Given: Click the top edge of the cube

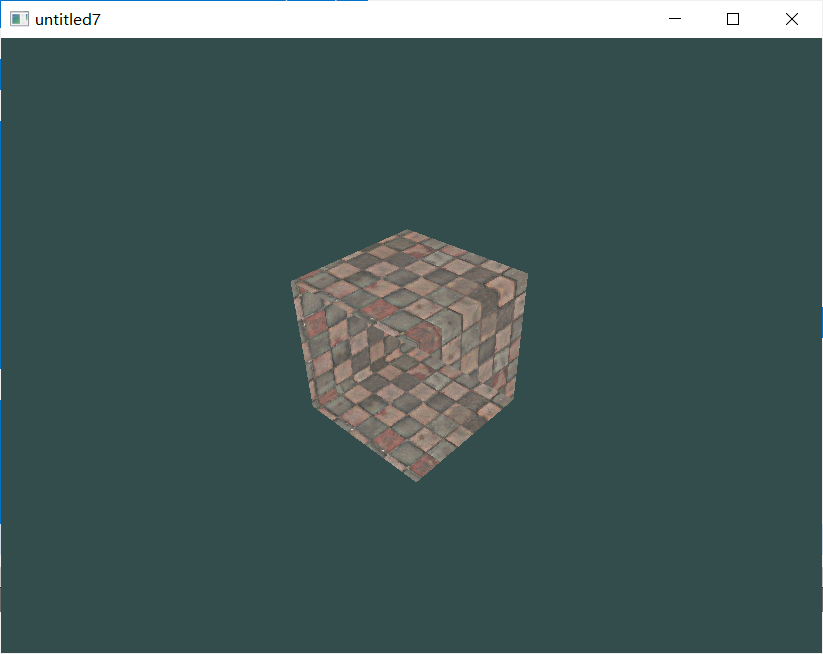Looking at the screenshot, I should (405, 232).
